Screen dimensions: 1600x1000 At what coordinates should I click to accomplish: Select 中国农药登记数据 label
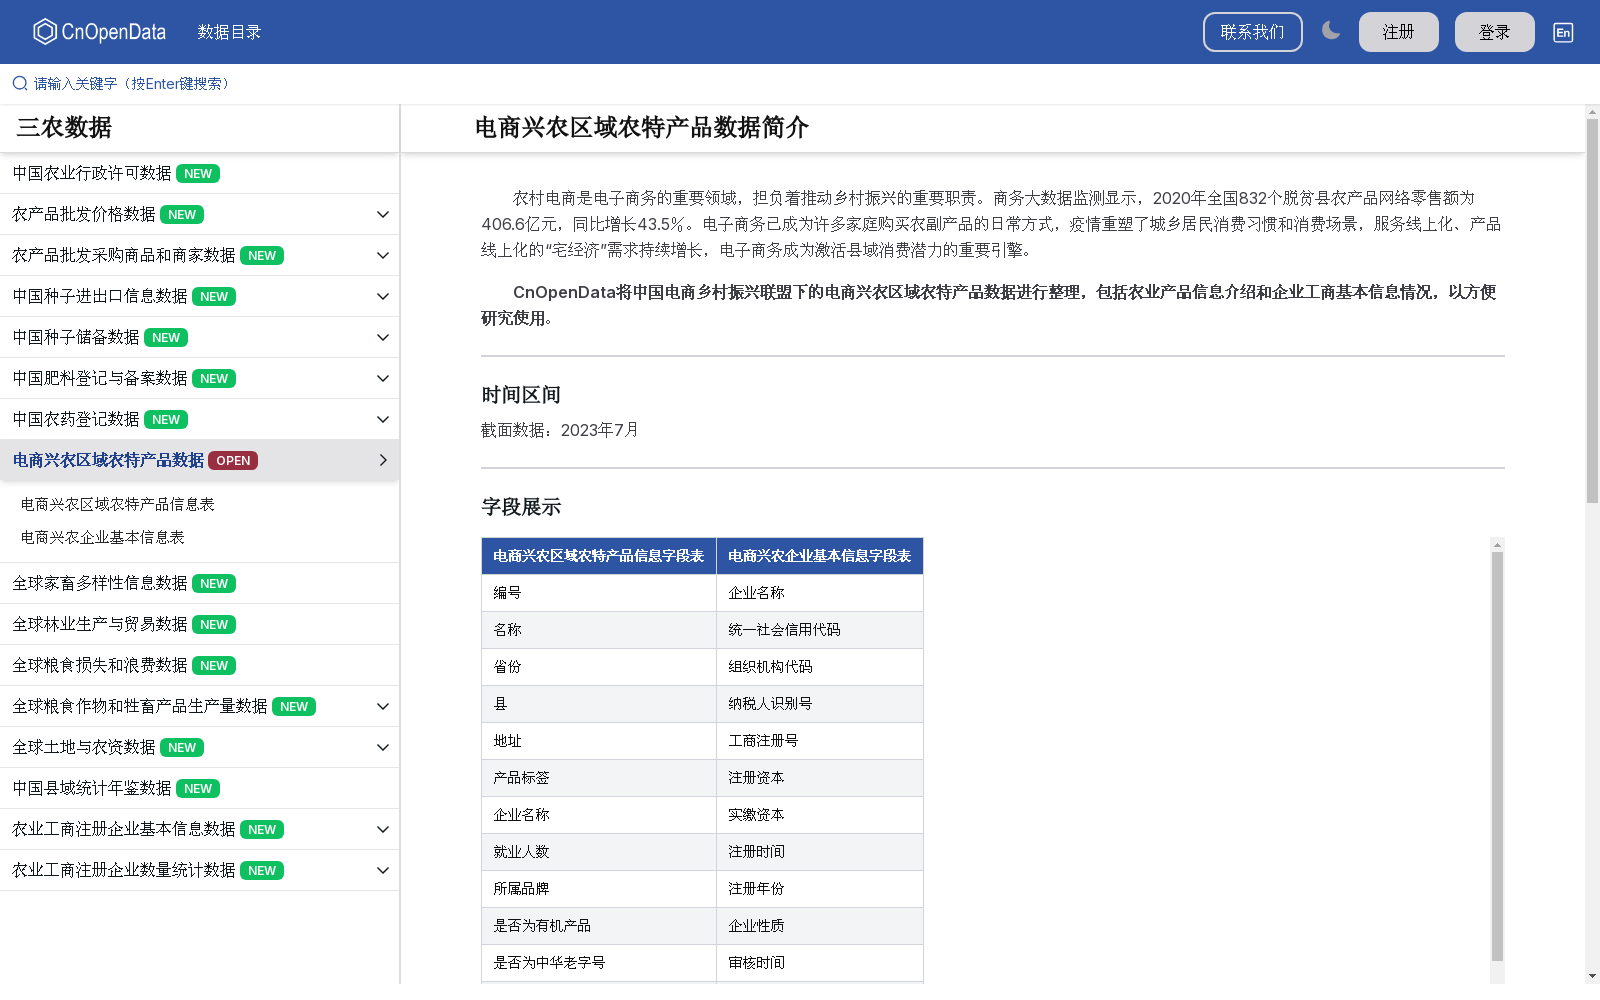coord(75,419)
